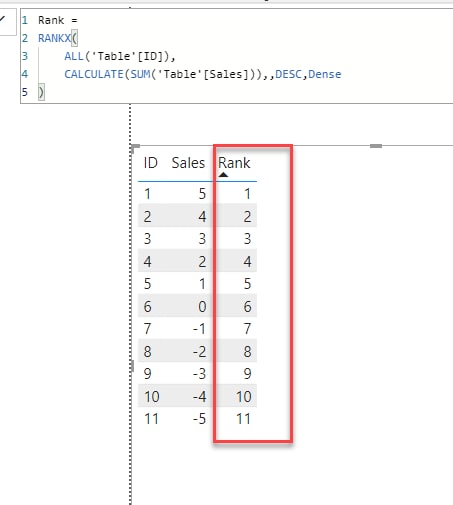Screen dimensions: 453x505
Task: Select the Rank value 10 in the Sales -4 row
Action: pyautogui.click(x=243, y=397)
